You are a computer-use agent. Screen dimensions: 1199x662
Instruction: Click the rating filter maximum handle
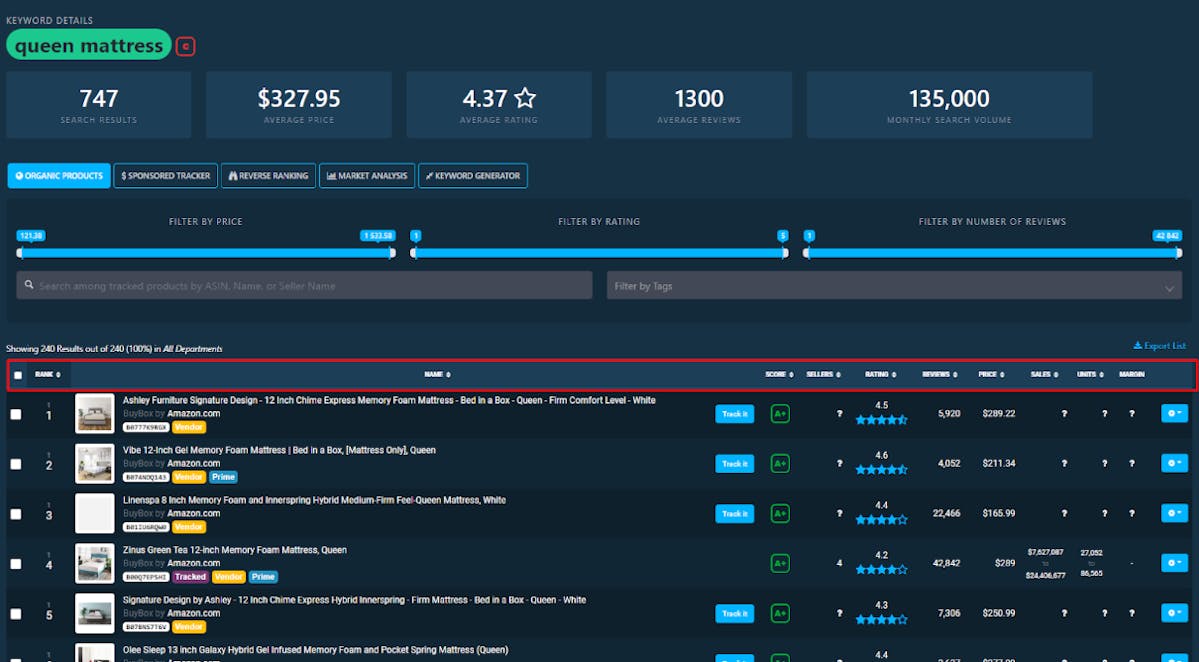785,253
